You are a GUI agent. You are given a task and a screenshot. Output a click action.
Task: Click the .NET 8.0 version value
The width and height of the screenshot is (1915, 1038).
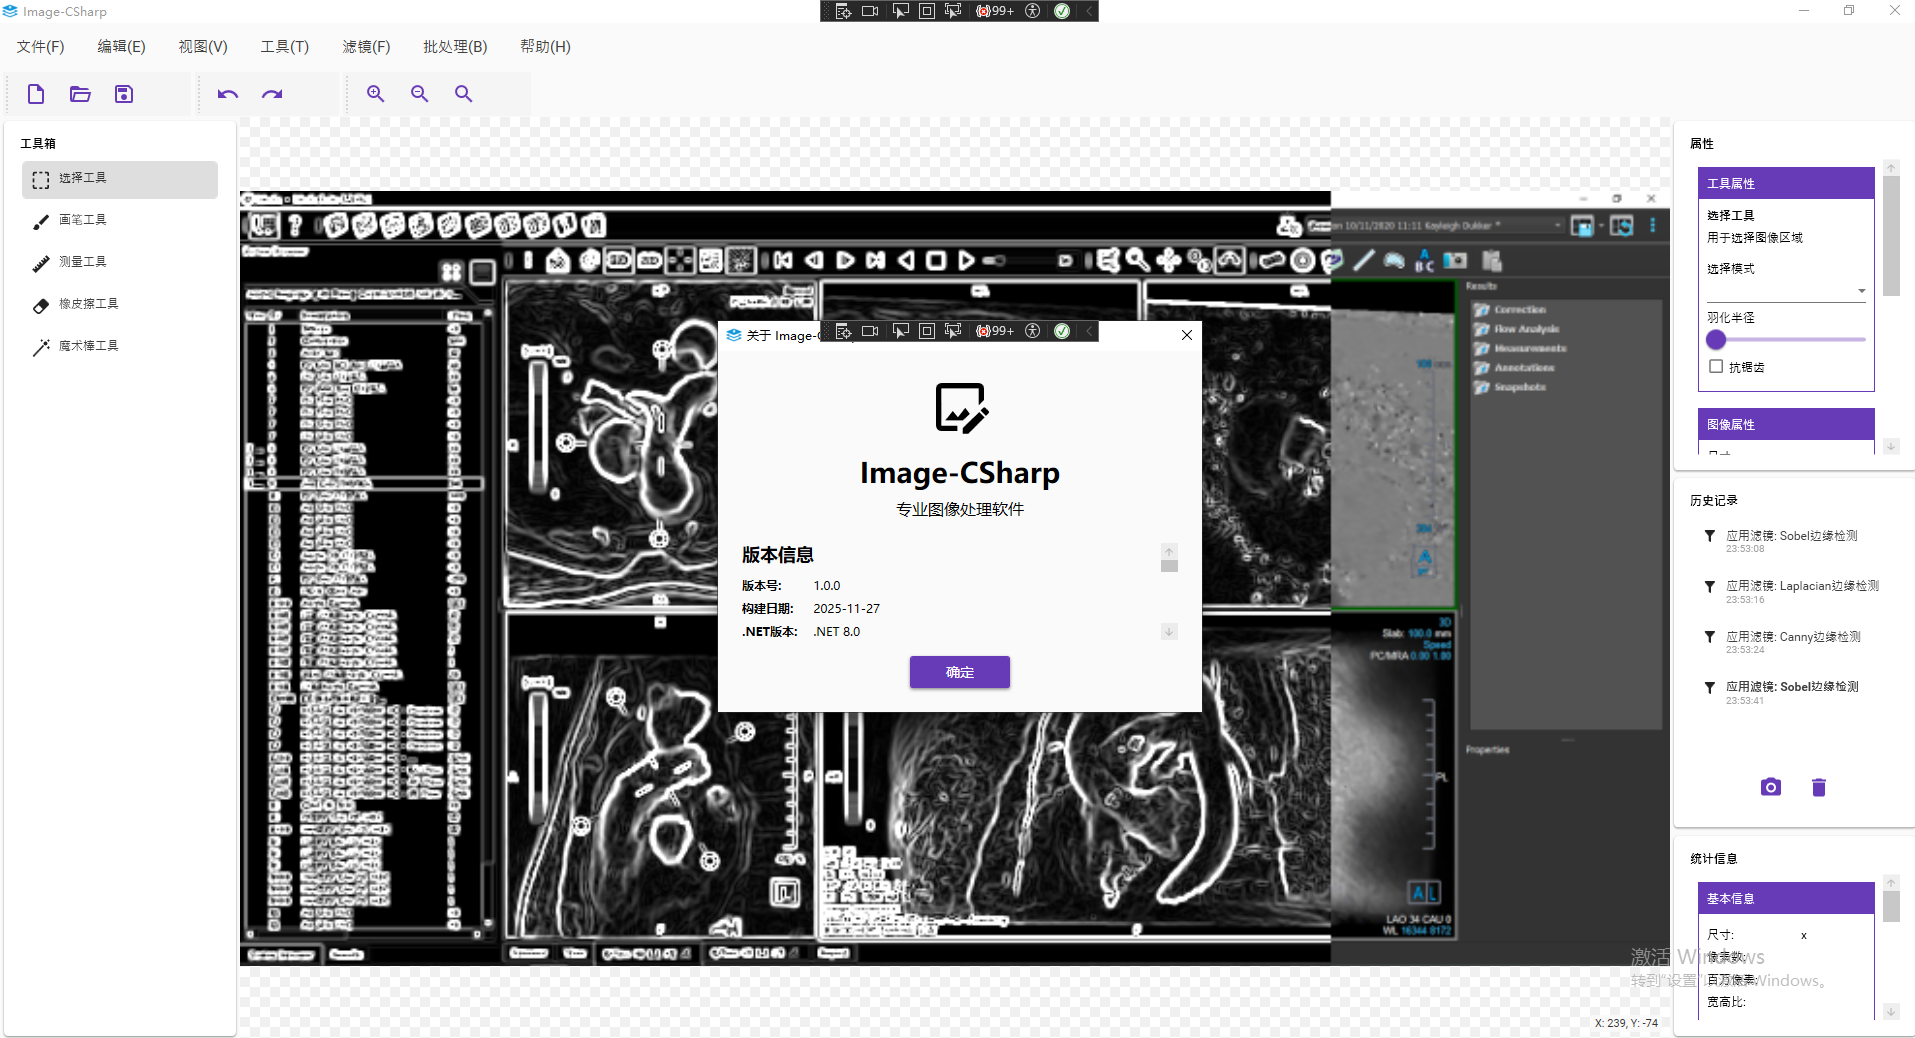tap(836, 632)
